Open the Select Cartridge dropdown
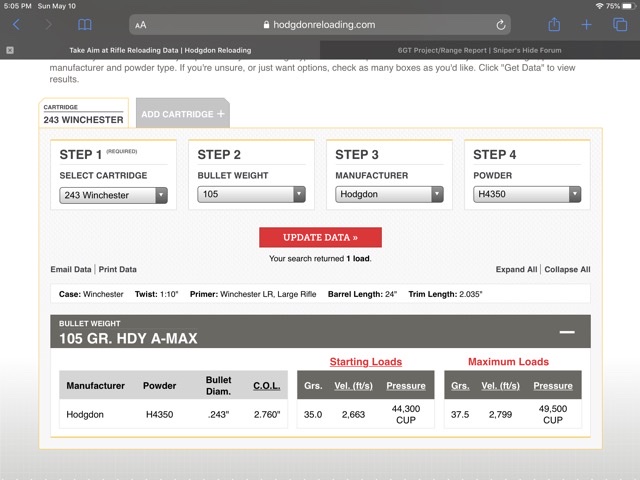The width and height of the screenshot is (640, 480). (113, 195)
